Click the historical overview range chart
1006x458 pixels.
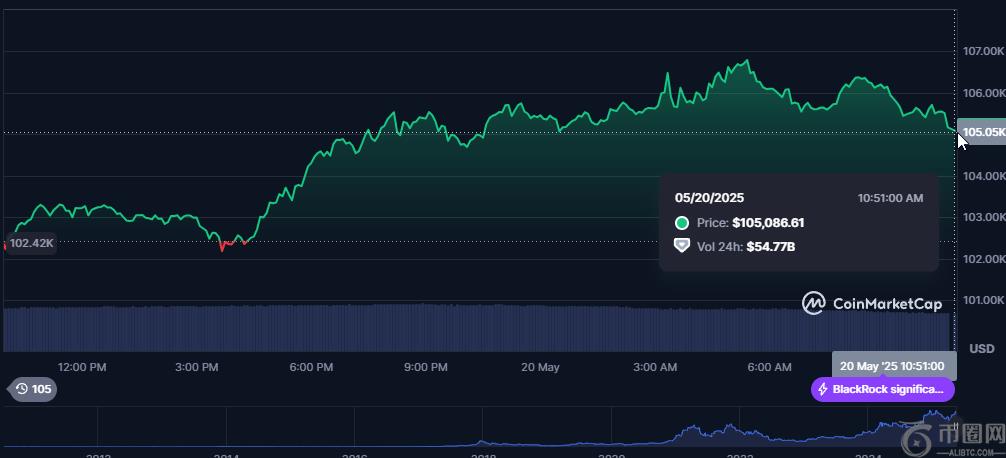(480, 430)
